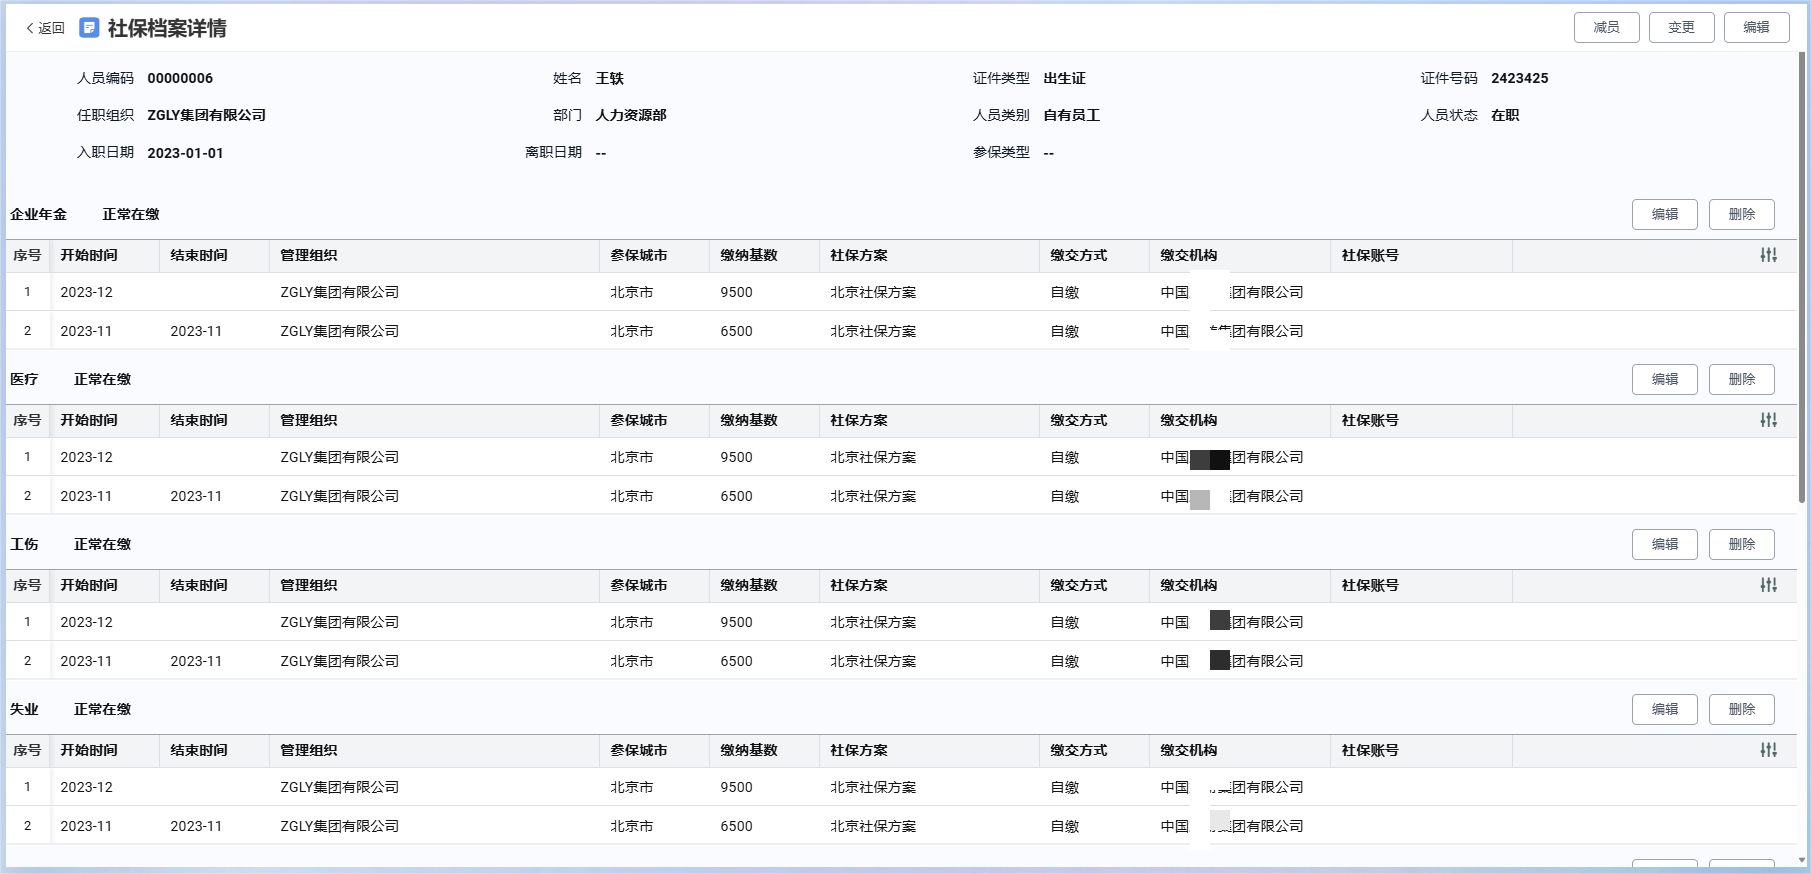Click the scrollbar down arrow
This screenshot has height=874, width=1811.
tap(1803, 860)
